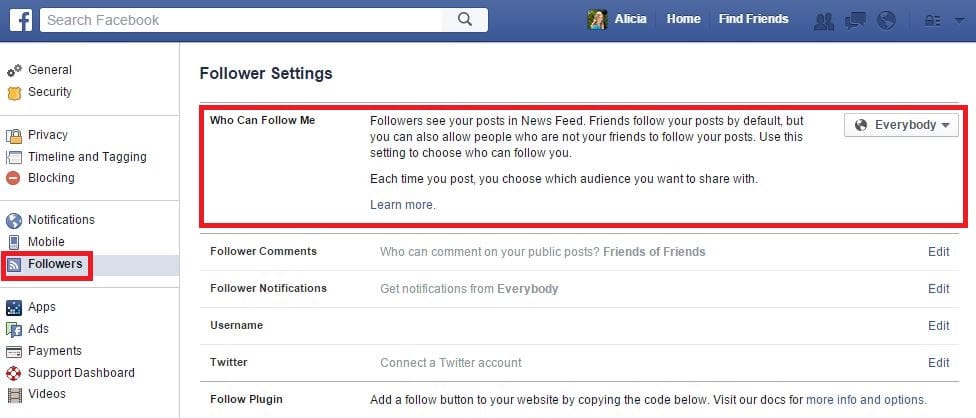Edit the Username setting
Image resolution: width=976 pixels, height=418 pixels.
coord(939,326)
